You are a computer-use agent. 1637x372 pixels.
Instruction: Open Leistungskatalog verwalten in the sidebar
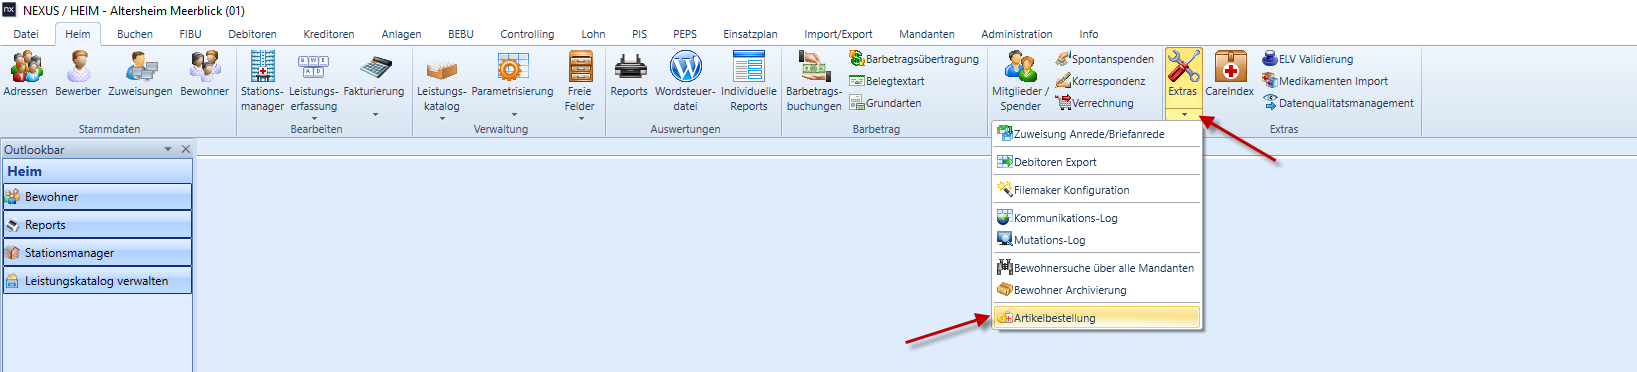pyautogui.click(x=97, y=281)
